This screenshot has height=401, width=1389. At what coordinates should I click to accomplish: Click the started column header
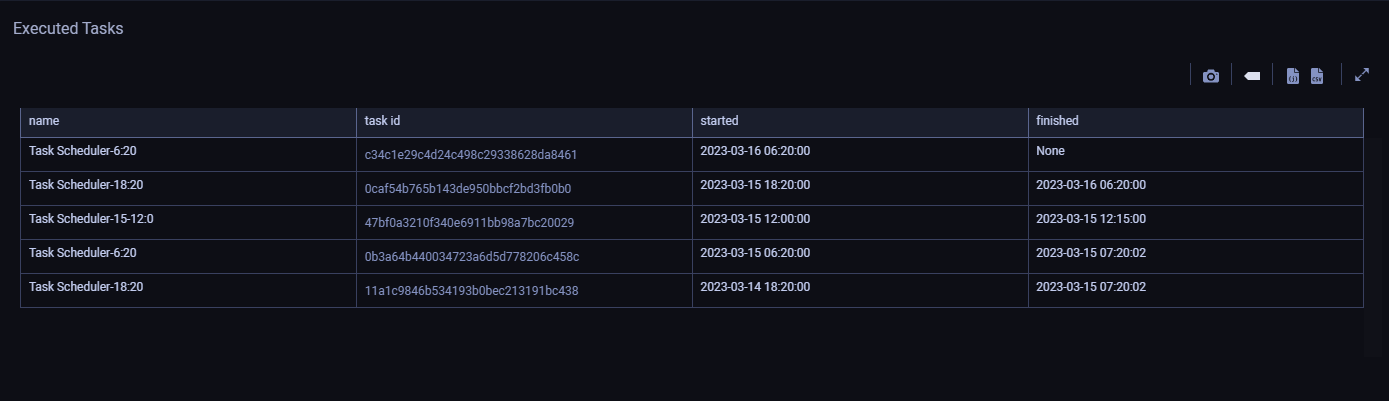[719, 121]
